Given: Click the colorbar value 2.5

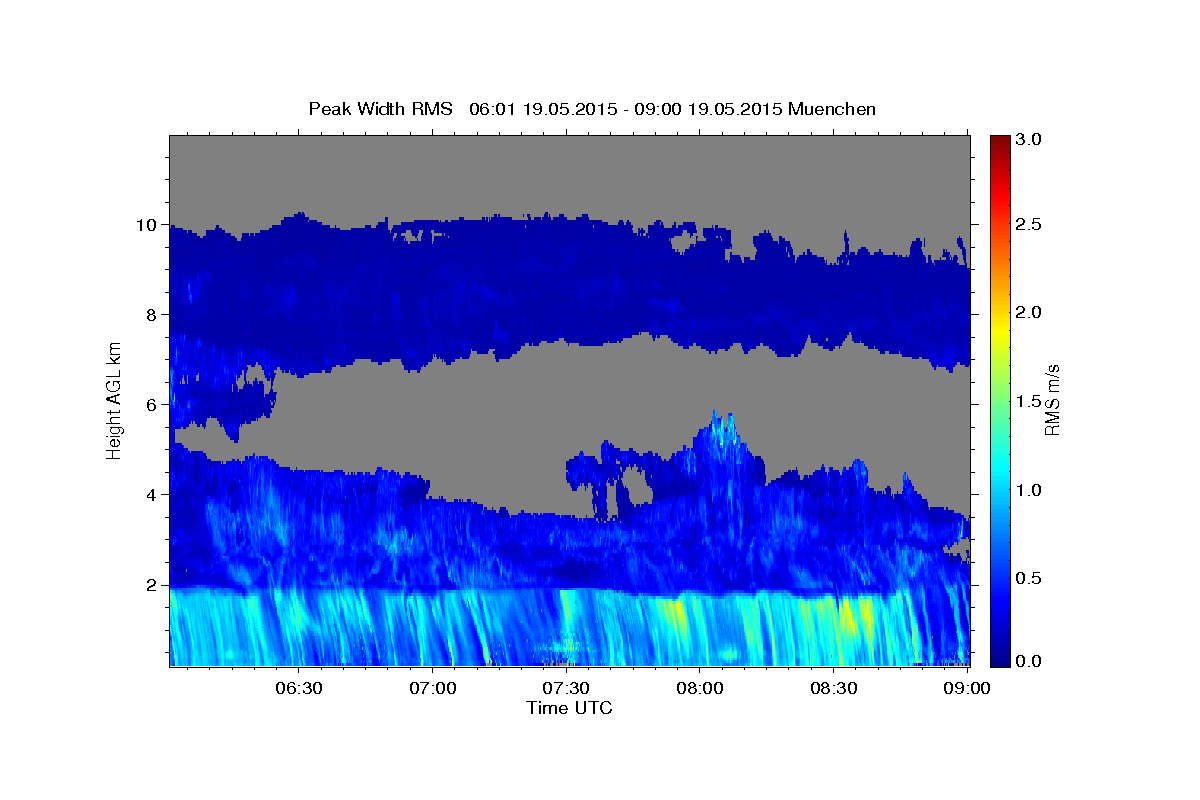Looking at the screenshot, I should pyautogui.click(x=1027, y=225).
